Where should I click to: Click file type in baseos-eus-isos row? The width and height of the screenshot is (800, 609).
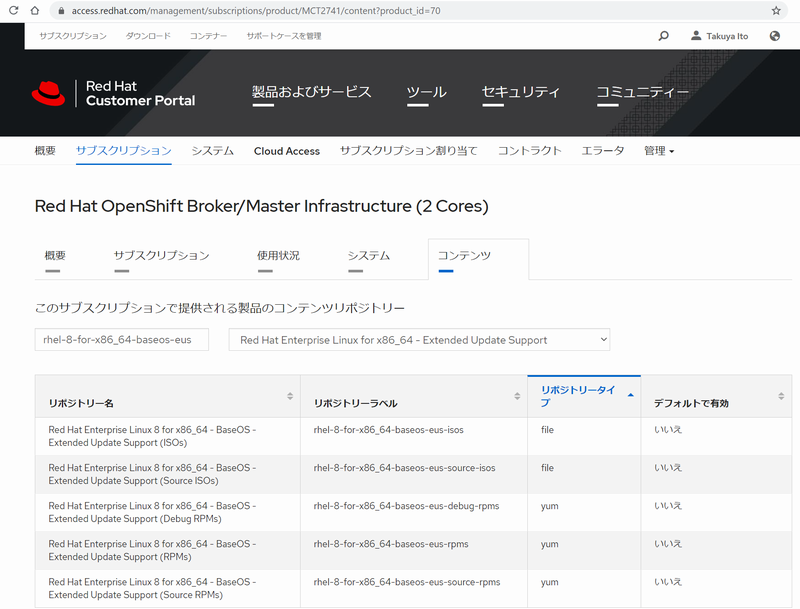(547, 430)
